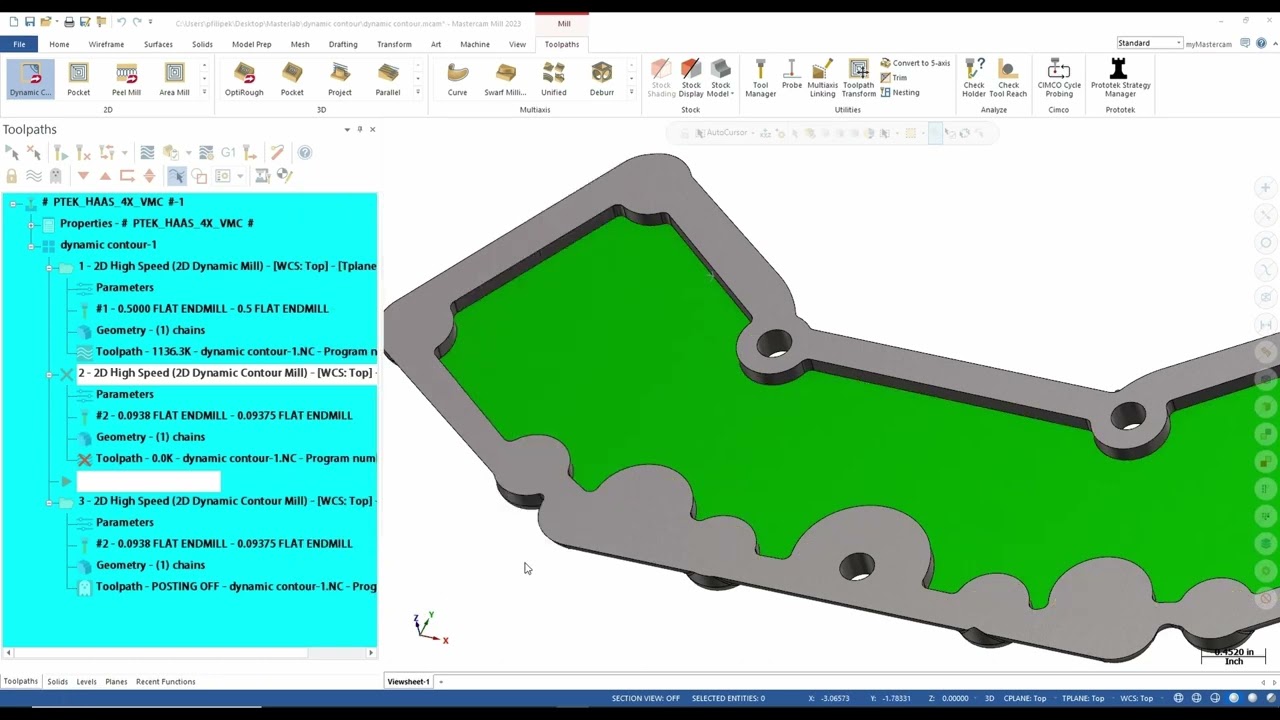The width and height of the screenshot is (1280, 720).
Task: Choose the Parallel 3D toolpath
Action: pos(388,79)
